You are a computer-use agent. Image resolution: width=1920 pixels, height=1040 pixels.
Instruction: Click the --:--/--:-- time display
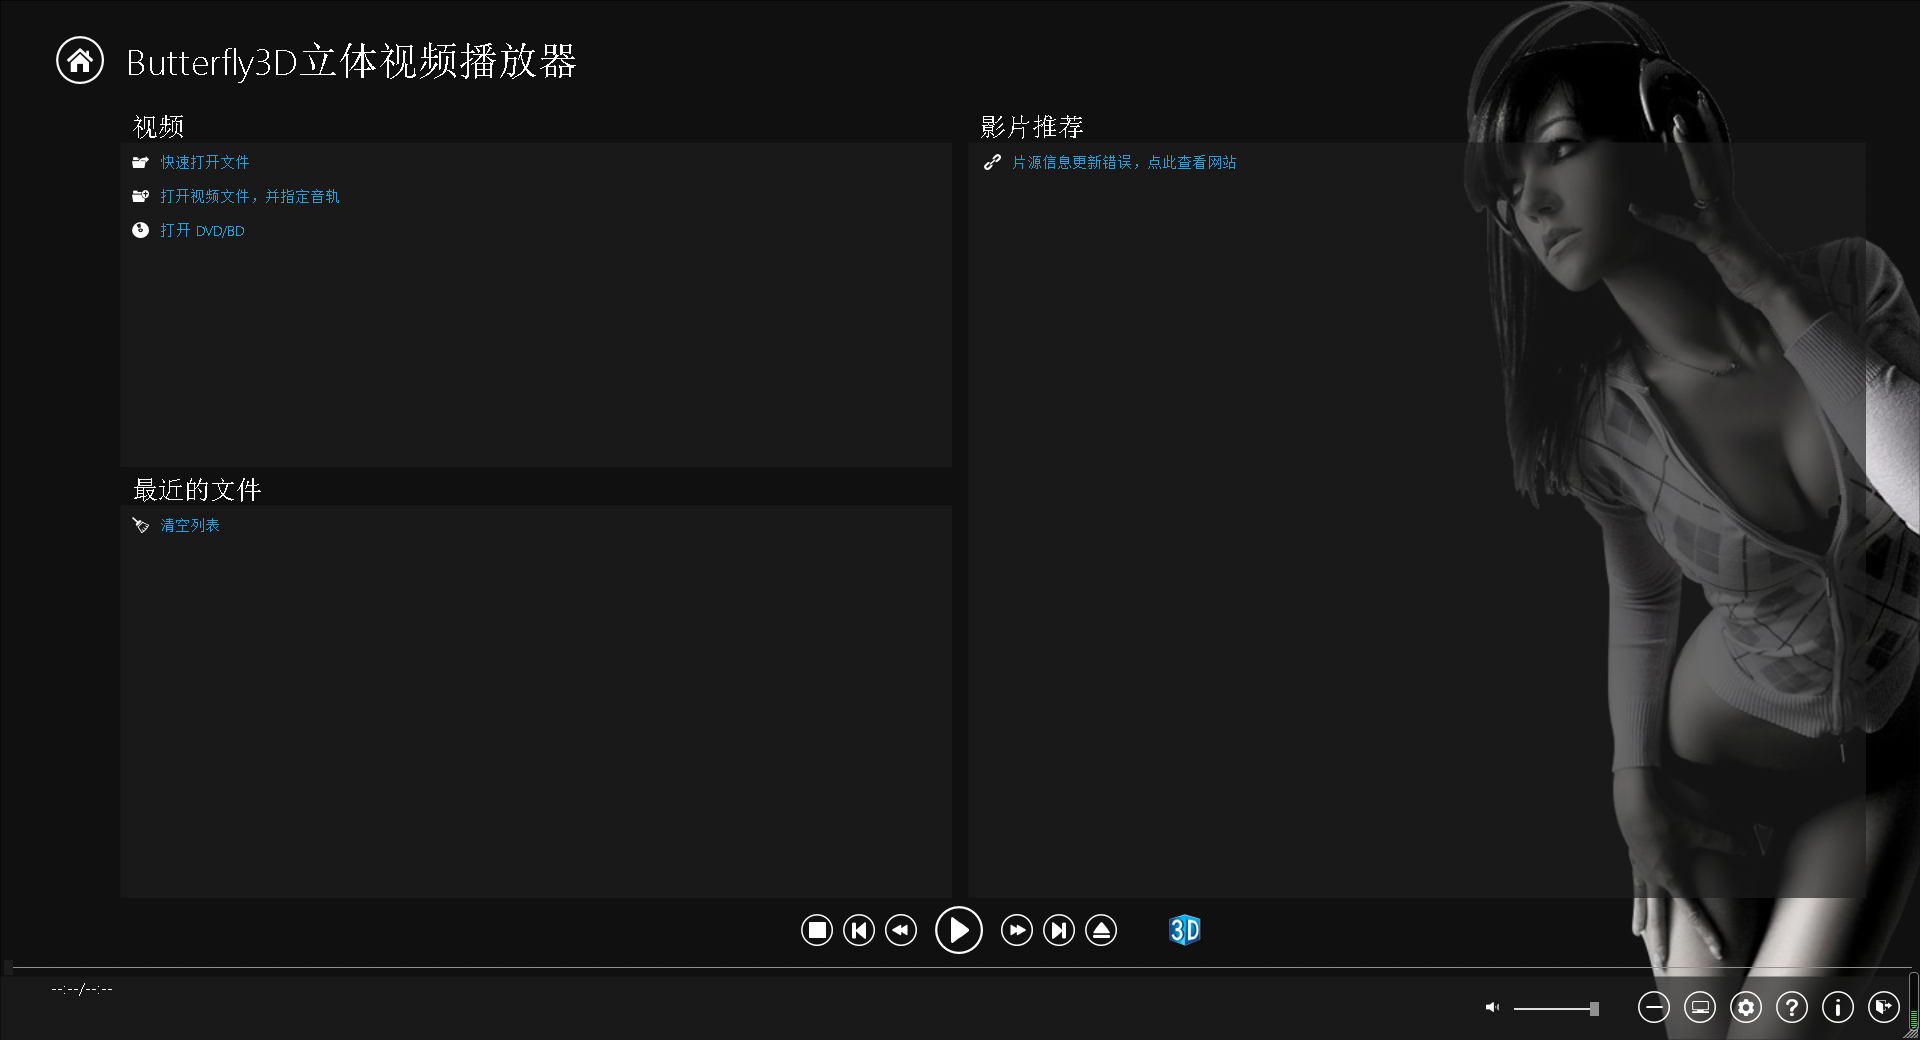coord(82,989)
